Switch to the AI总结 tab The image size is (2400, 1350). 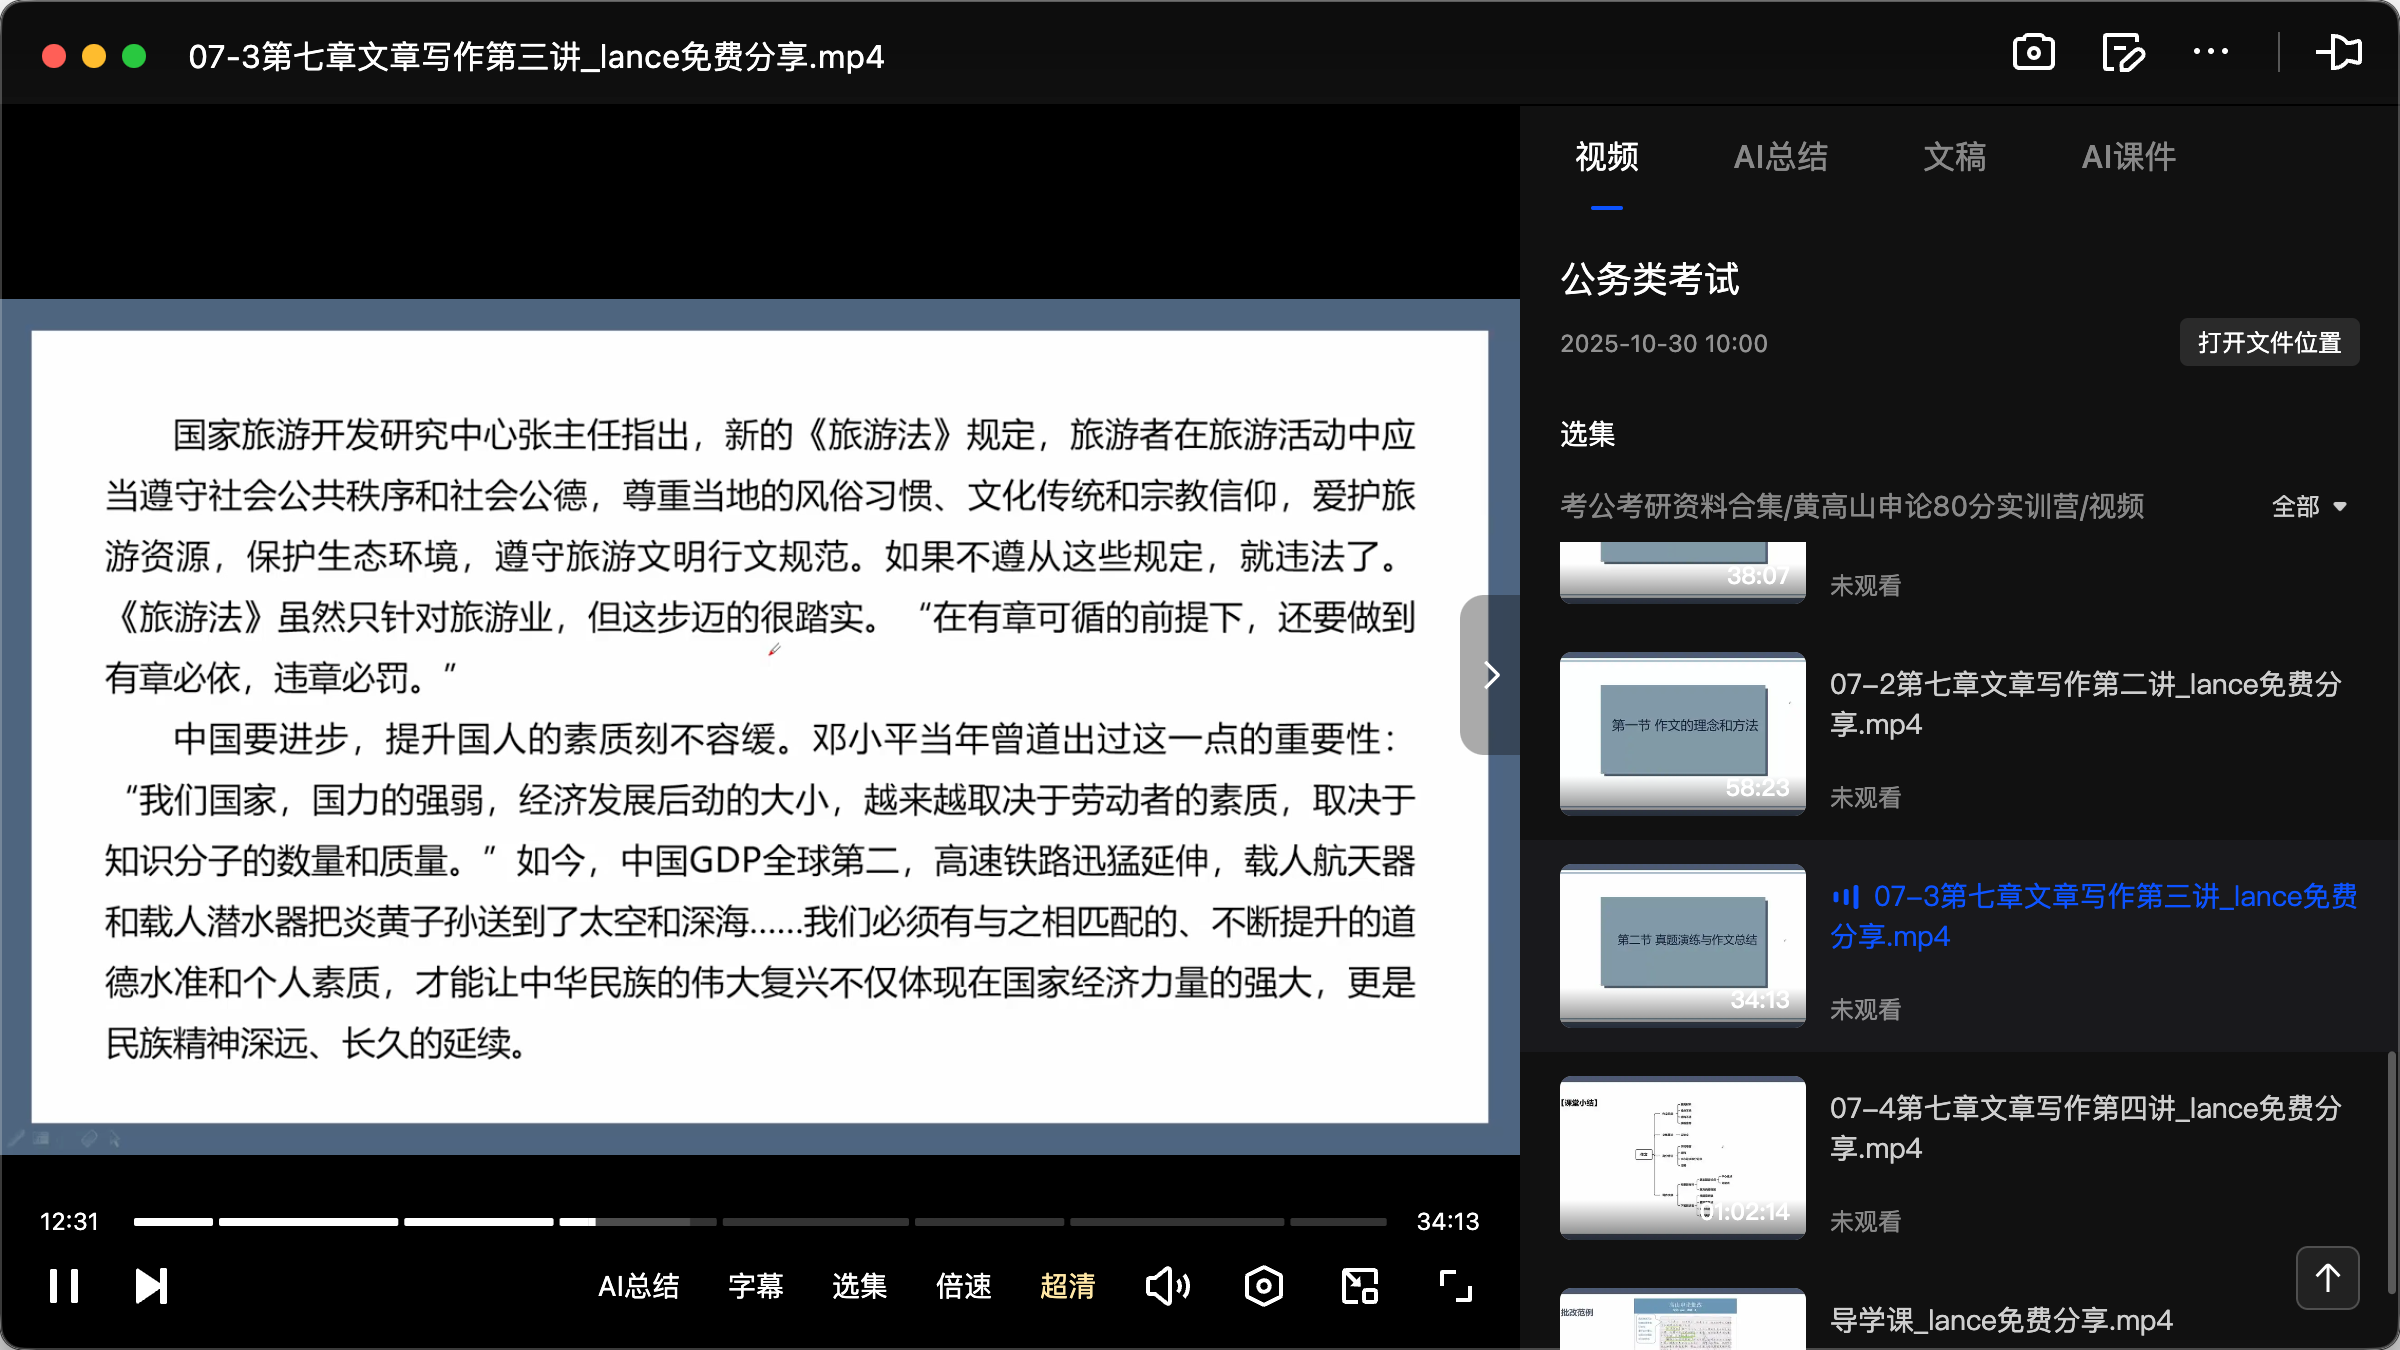point(1781,157)
